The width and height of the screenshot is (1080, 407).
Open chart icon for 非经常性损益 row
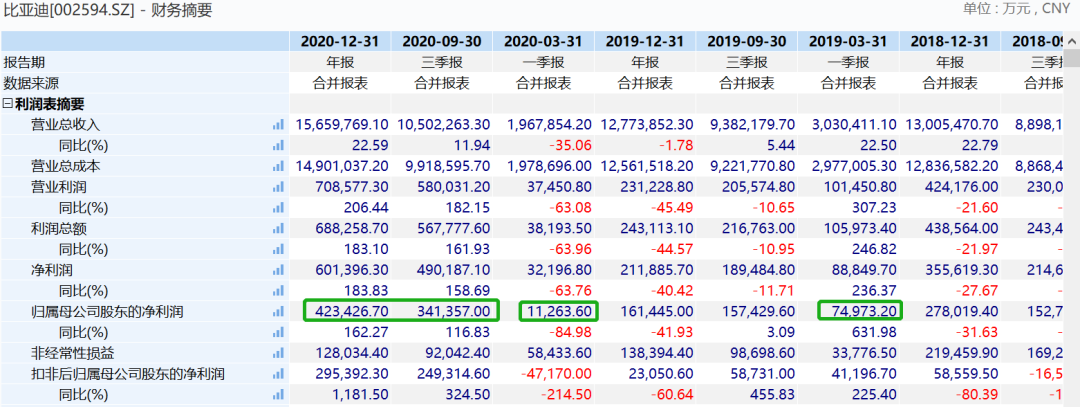pyautogui.click(x=278, y=353)
